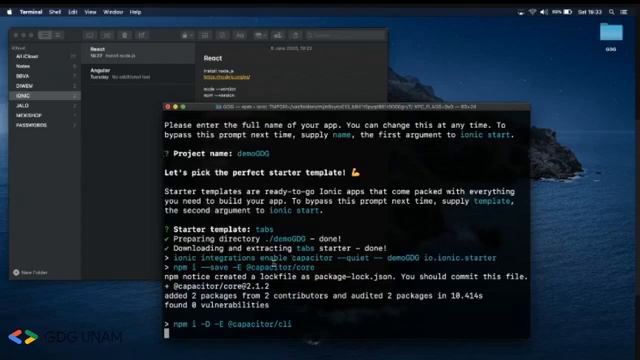This screenshot has height=360, width=640.
Task: Click '+ @capacitor/core@2.1.2' line in Terminal
Action: pyautogui.click(x=217, y=286)
